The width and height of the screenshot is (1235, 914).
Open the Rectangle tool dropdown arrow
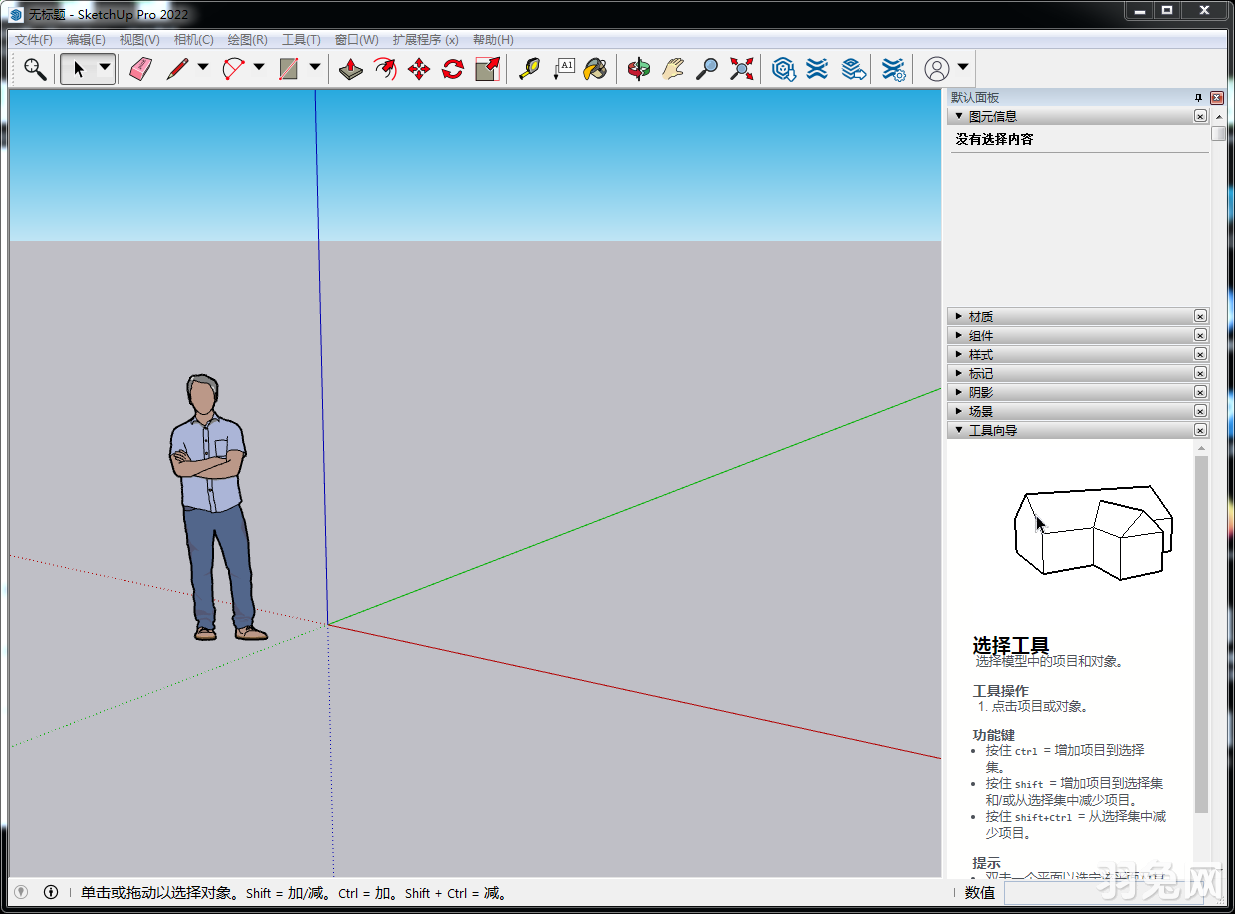(315, 68)
